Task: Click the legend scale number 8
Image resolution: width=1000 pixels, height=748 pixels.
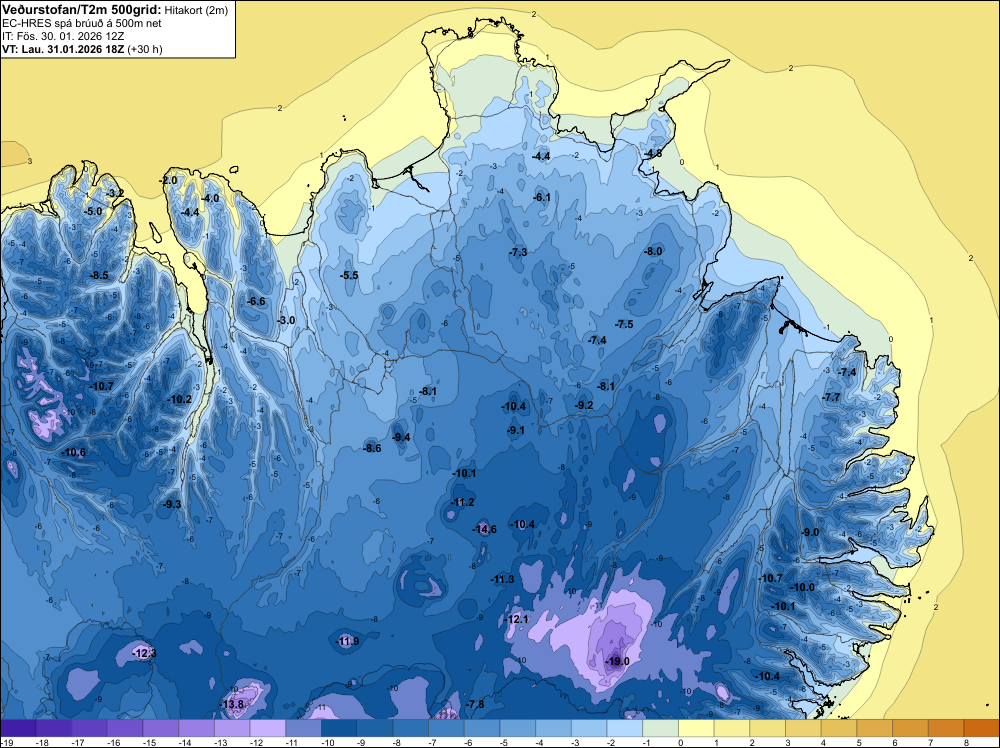Action: [966, 742]
